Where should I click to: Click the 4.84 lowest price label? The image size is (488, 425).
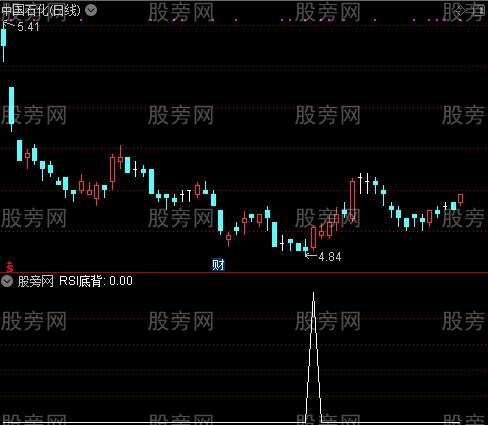(x=330, y=257)
